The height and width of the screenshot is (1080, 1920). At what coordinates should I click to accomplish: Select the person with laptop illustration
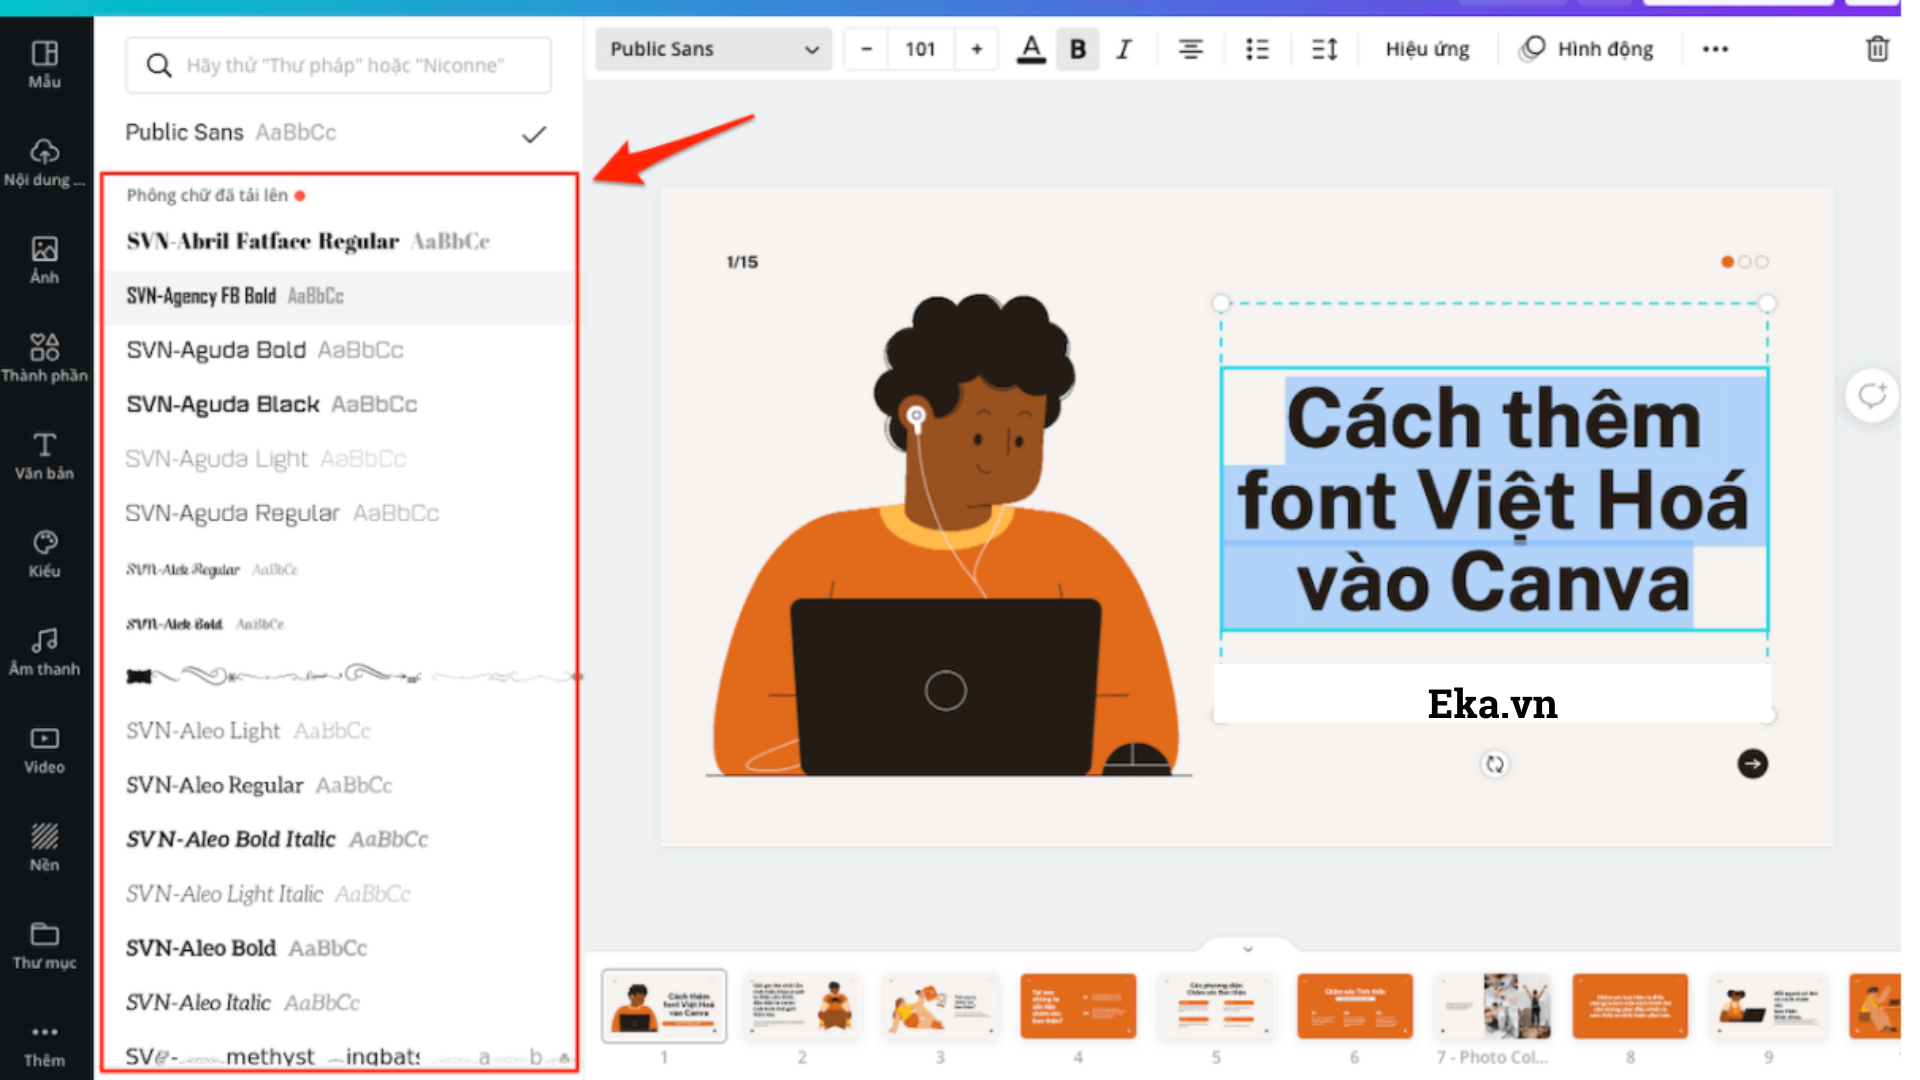click(x=948, y=535)
